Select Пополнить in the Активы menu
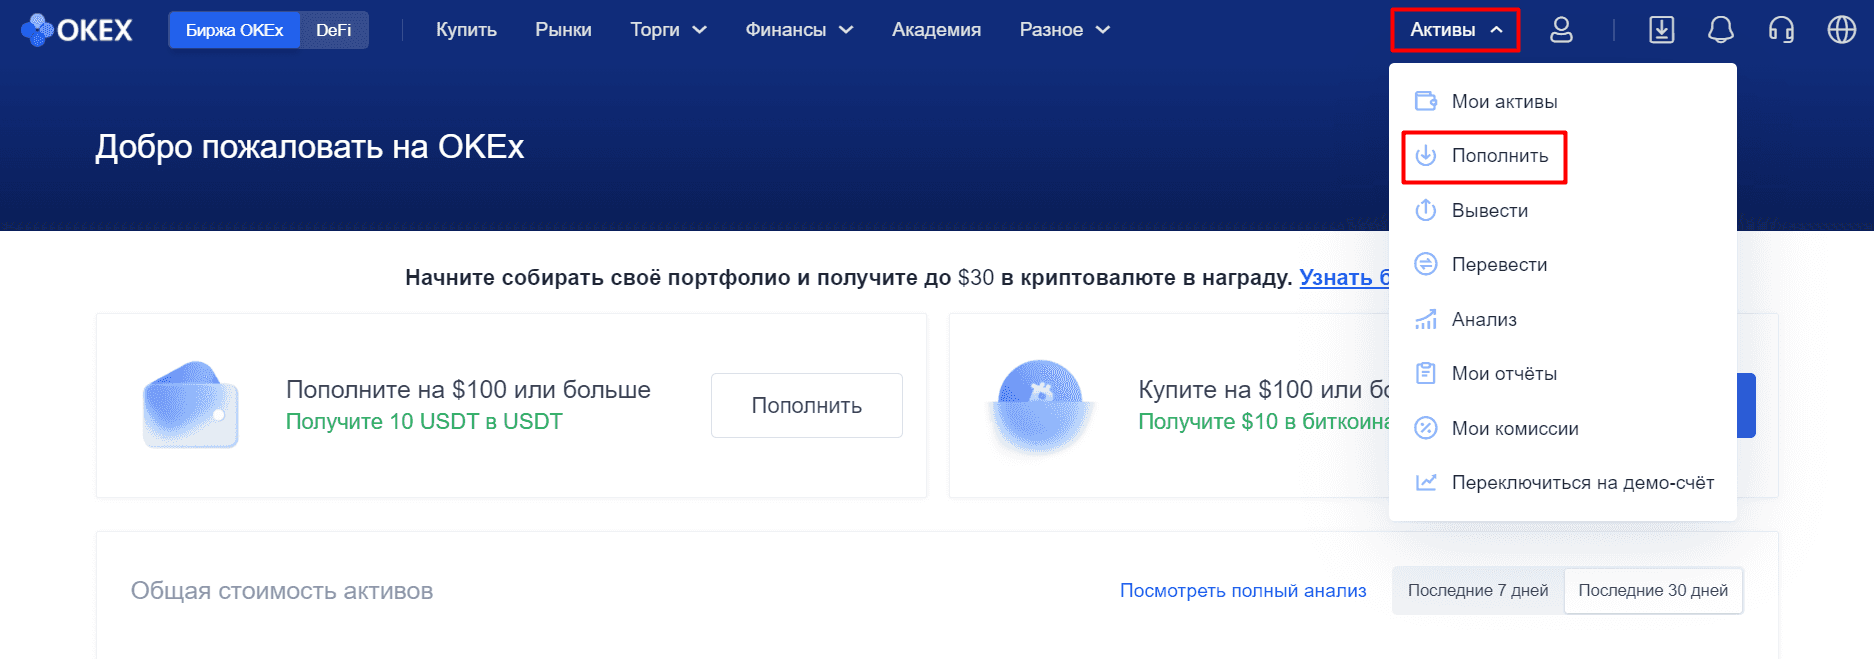The image size is (1874, 659). pyautogui.click(x=1563, y=156)
